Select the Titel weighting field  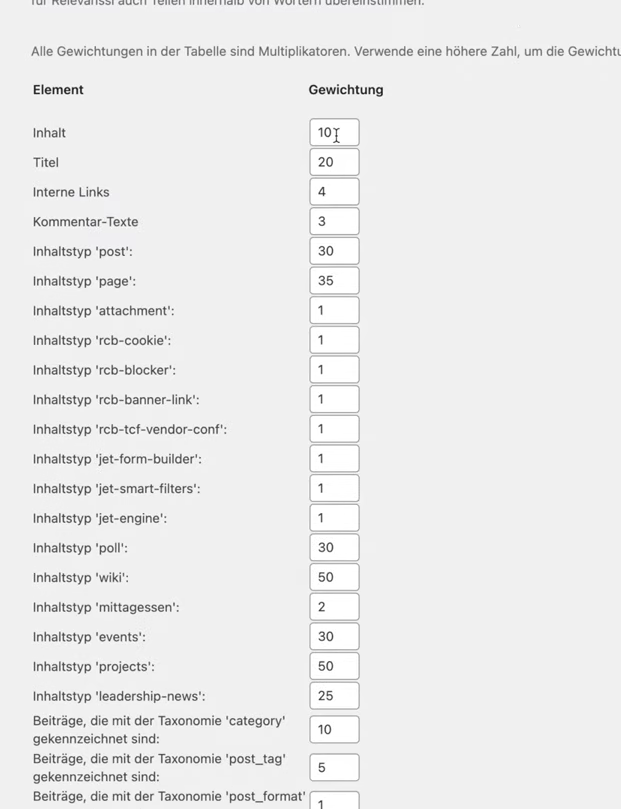coord(335,161)
